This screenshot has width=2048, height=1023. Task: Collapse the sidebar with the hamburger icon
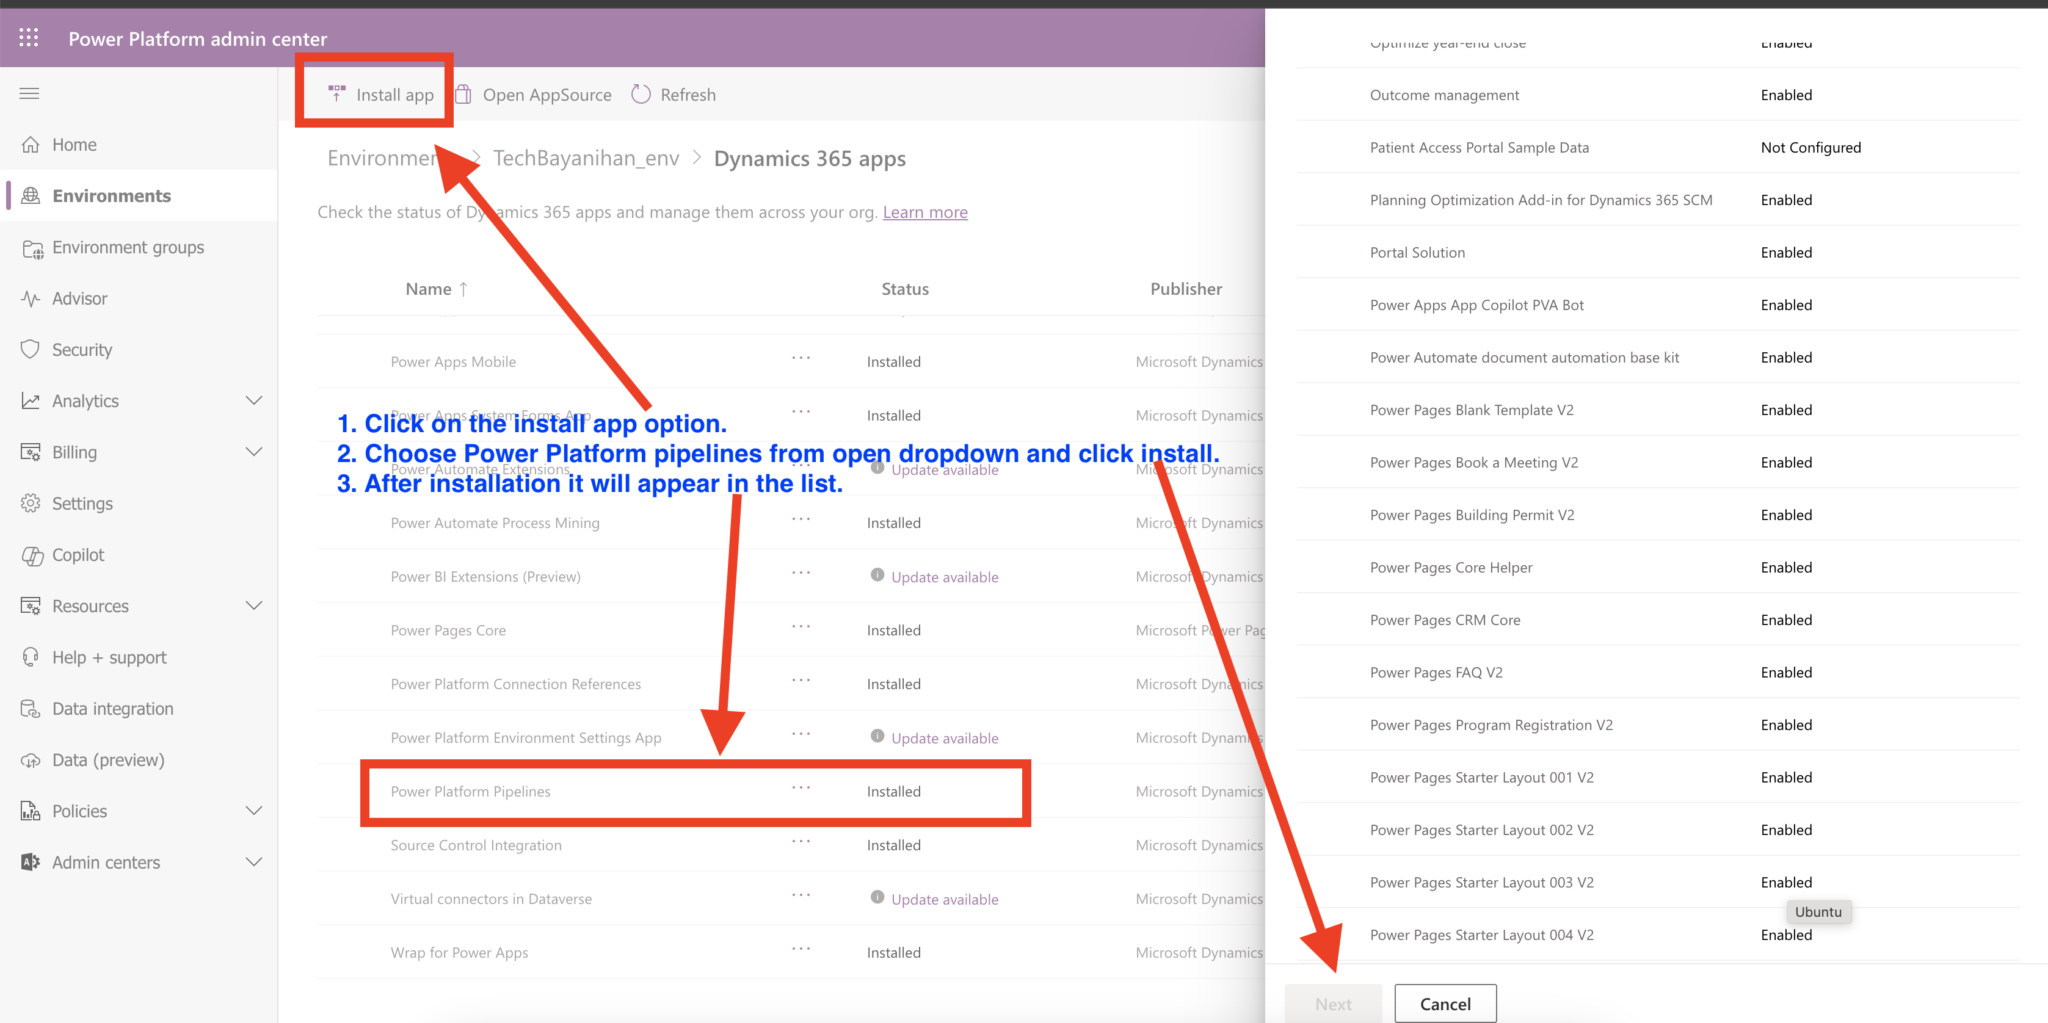29,93
